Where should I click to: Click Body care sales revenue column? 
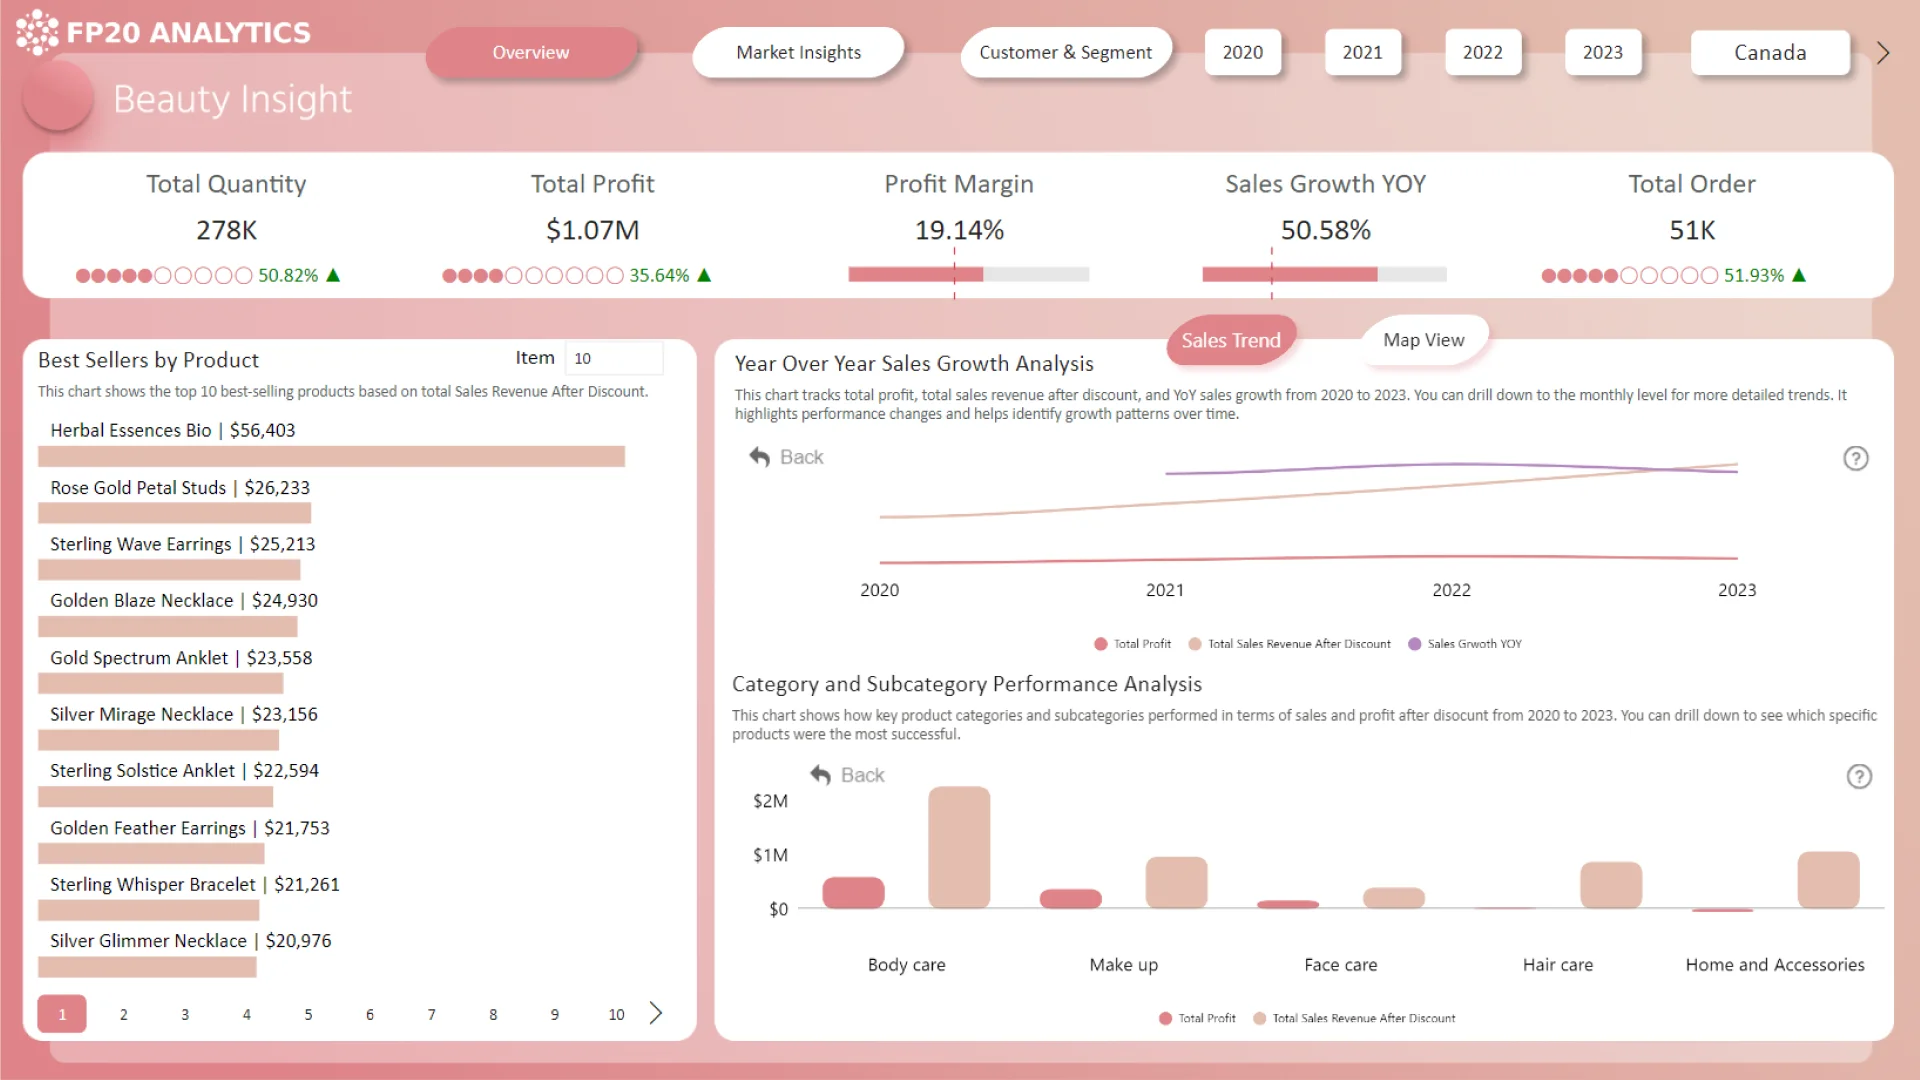(959, 848)
